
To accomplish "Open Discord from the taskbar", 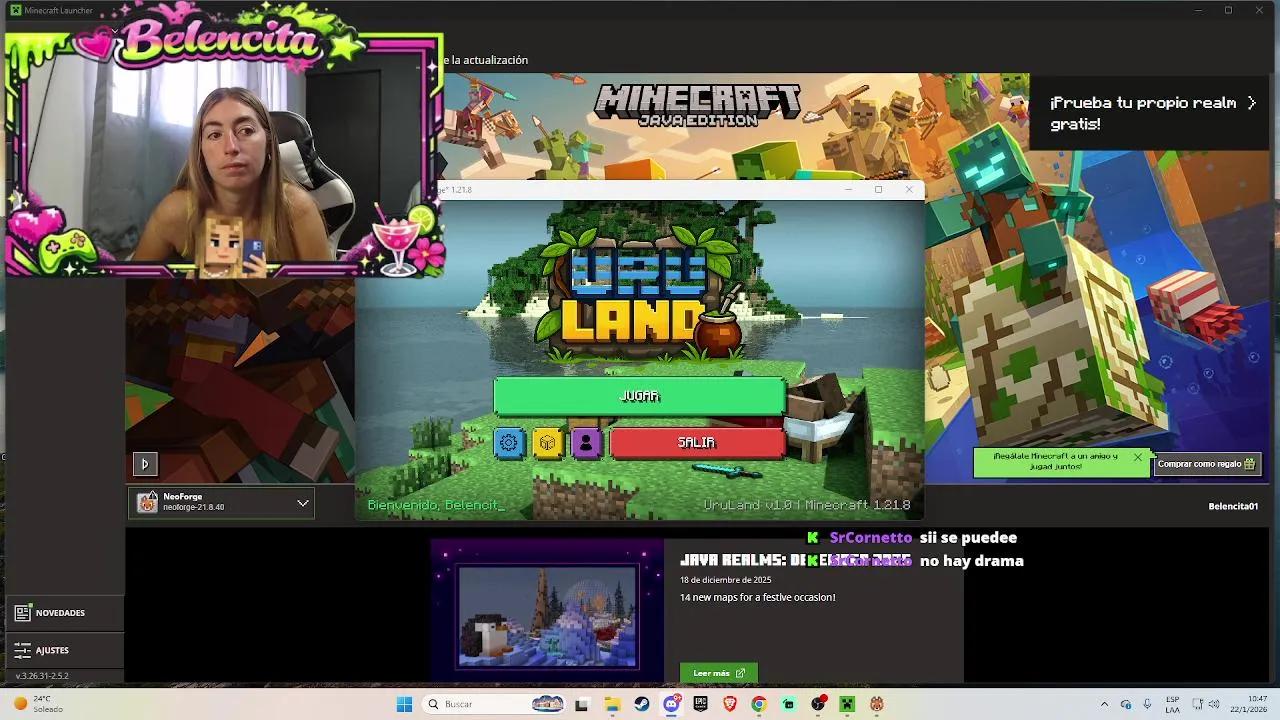I will pyautogui.click(x=671, y=705).
